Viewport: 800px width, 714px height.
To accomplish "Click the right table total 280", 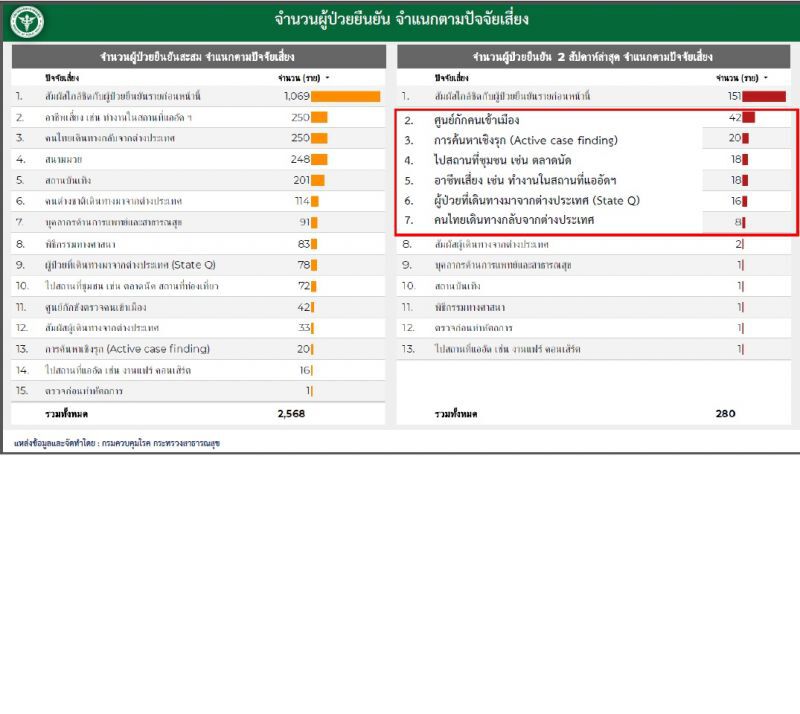I will point(726,414).
